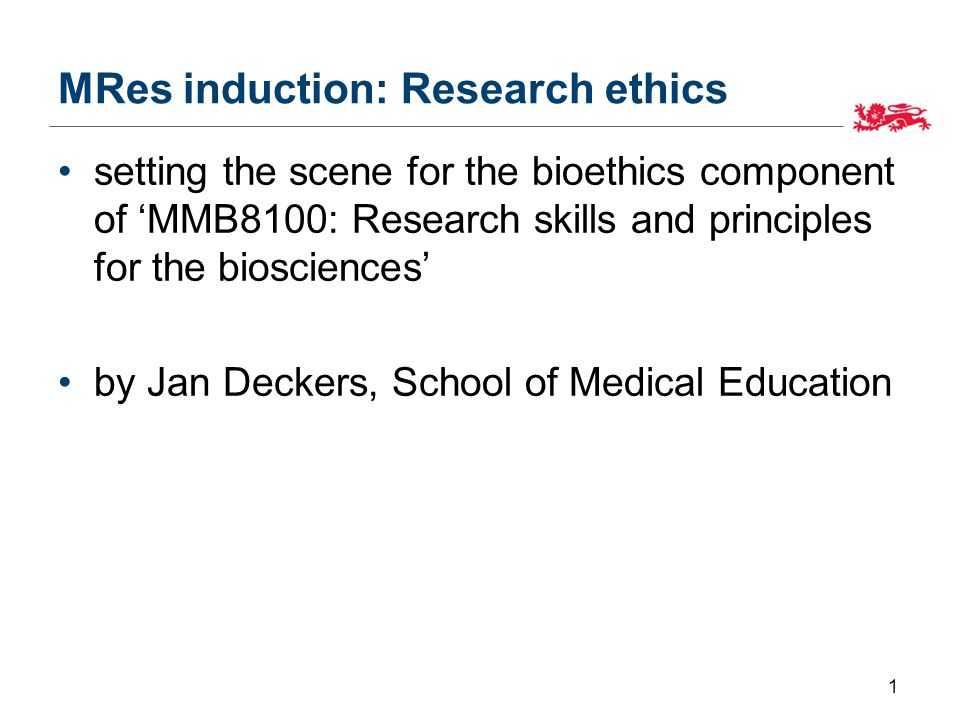This screenshot has width=960, height=720.
Task: Click the word 'component'
Action: [797, 174]
